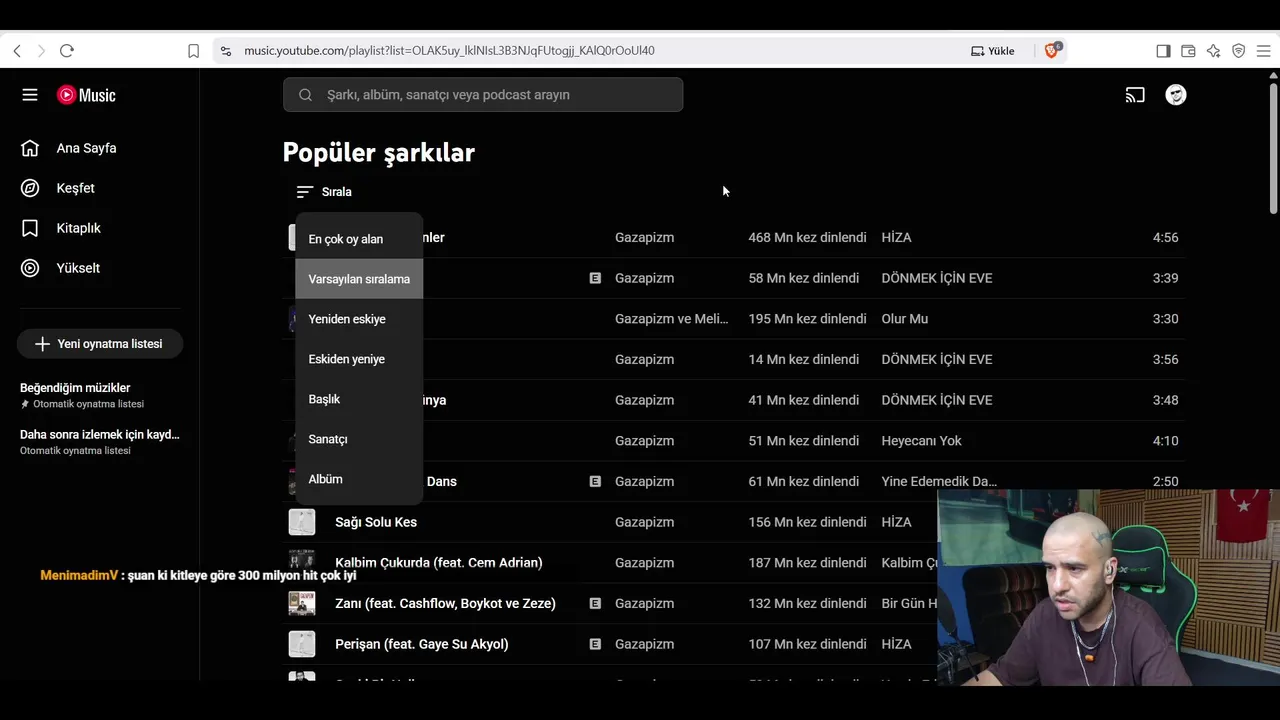Click explicit badge on Zanı row
Image resolution: width=1280 pixels, height=720 pixels.
pos(595,603)
